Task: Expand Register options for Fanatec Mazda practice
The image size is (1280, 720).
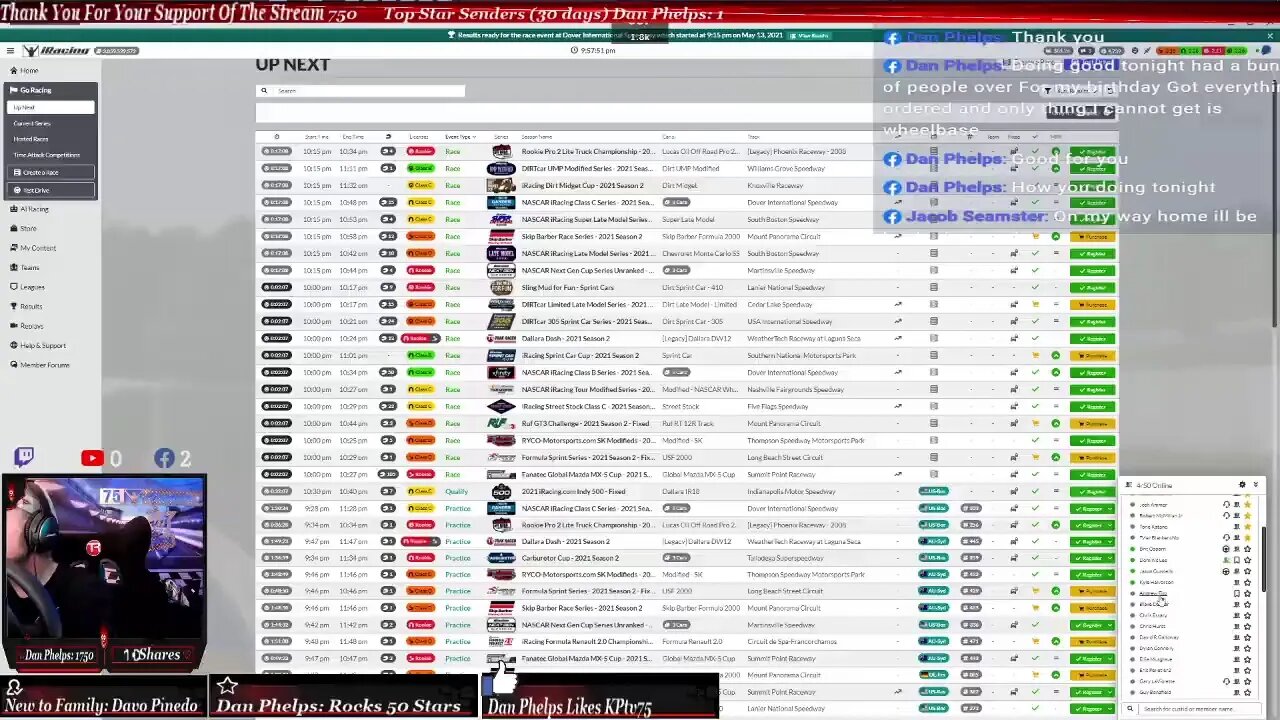Action: 1109,659
